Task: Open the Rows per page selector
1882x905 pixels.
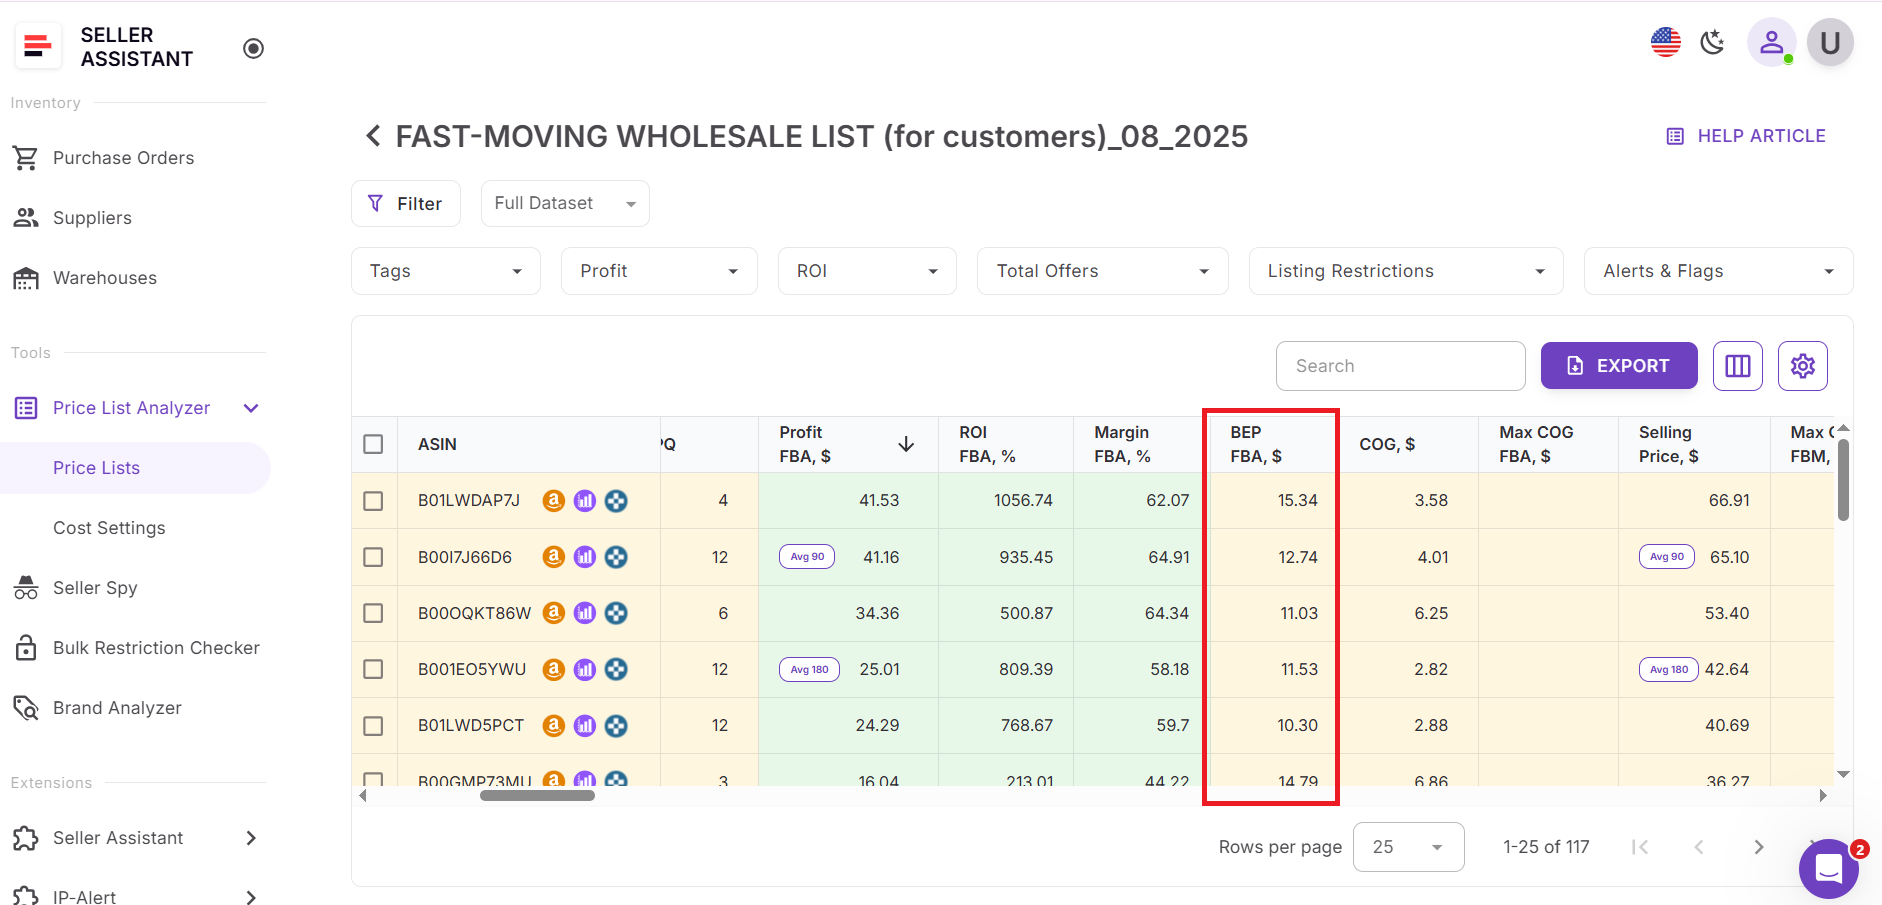Action: pyautogui.click(x=1408, y=846)
